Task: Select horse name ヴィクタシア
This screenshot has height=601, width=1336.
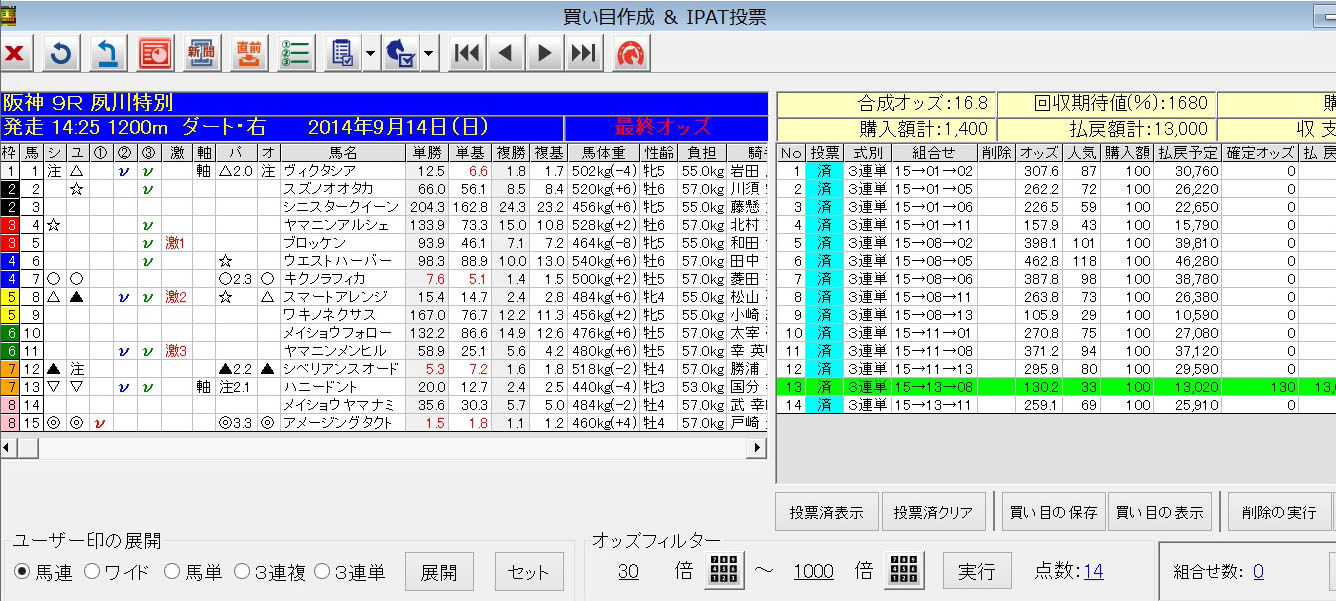Action: click(318, 171)
